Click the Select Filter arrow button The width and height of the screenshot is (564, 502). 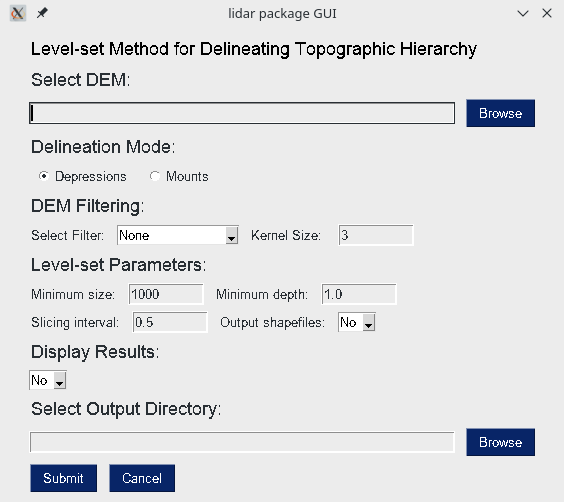coord(232,236)
